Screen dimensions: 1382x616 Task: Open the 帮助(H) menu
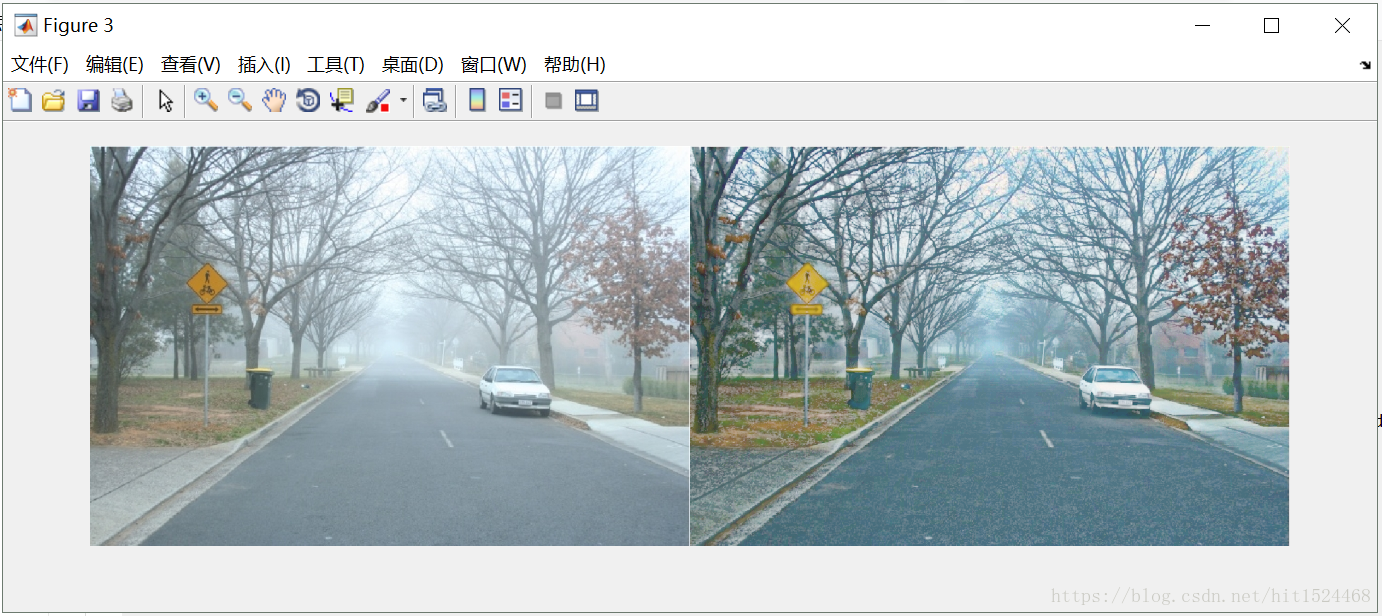pos(575,65)
